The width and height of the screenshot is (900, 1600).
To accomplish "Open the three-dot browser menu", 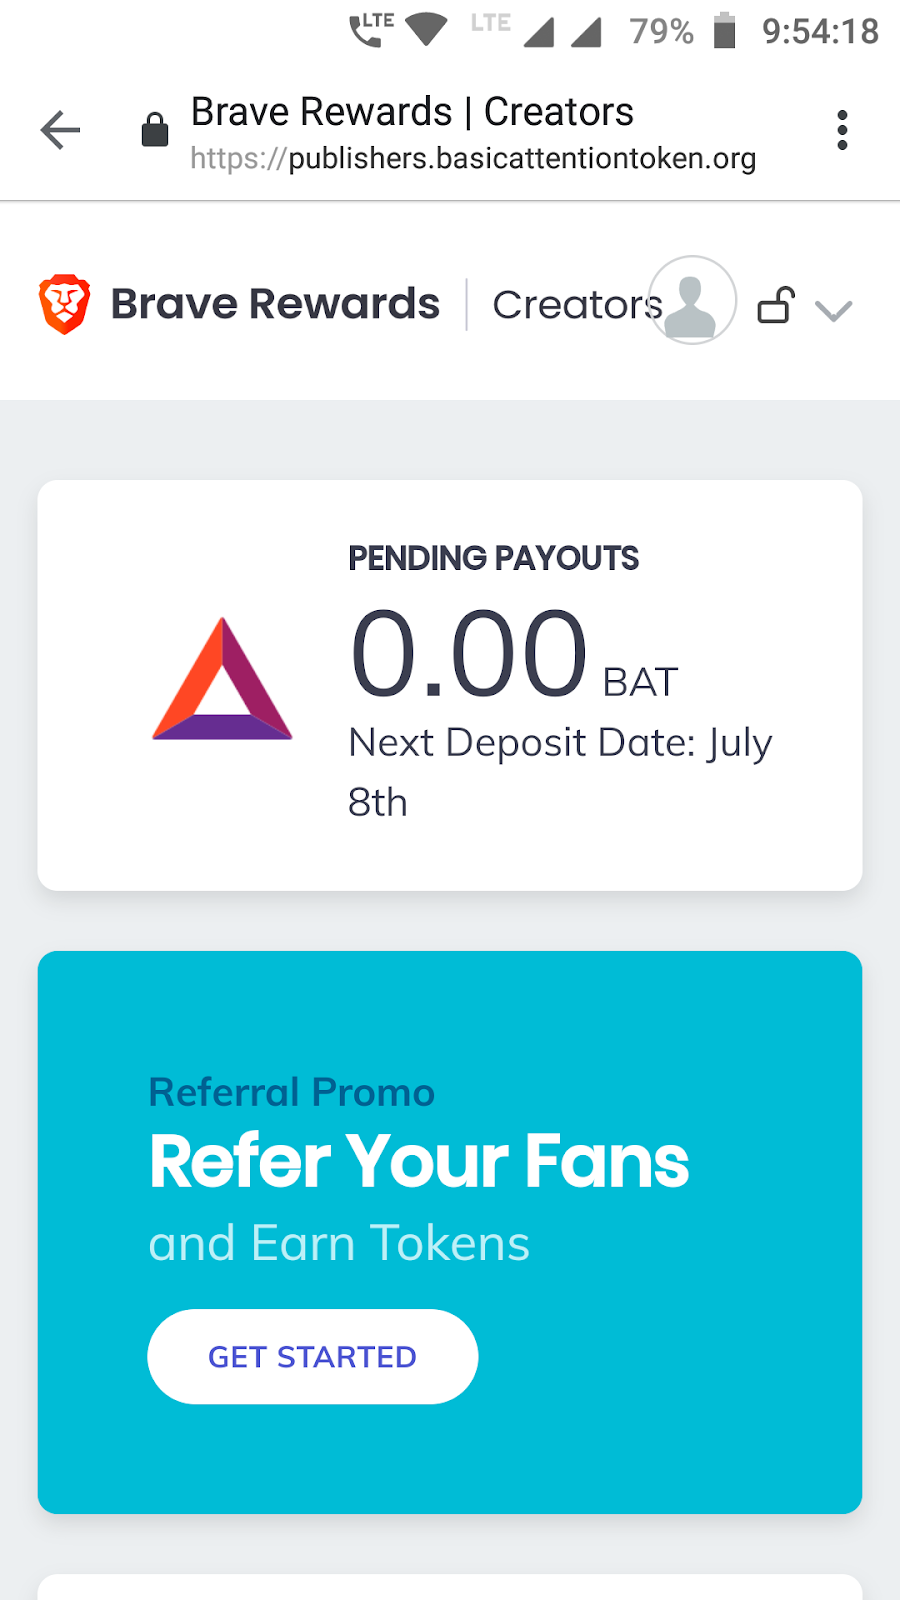I will (x=842, y=130).
